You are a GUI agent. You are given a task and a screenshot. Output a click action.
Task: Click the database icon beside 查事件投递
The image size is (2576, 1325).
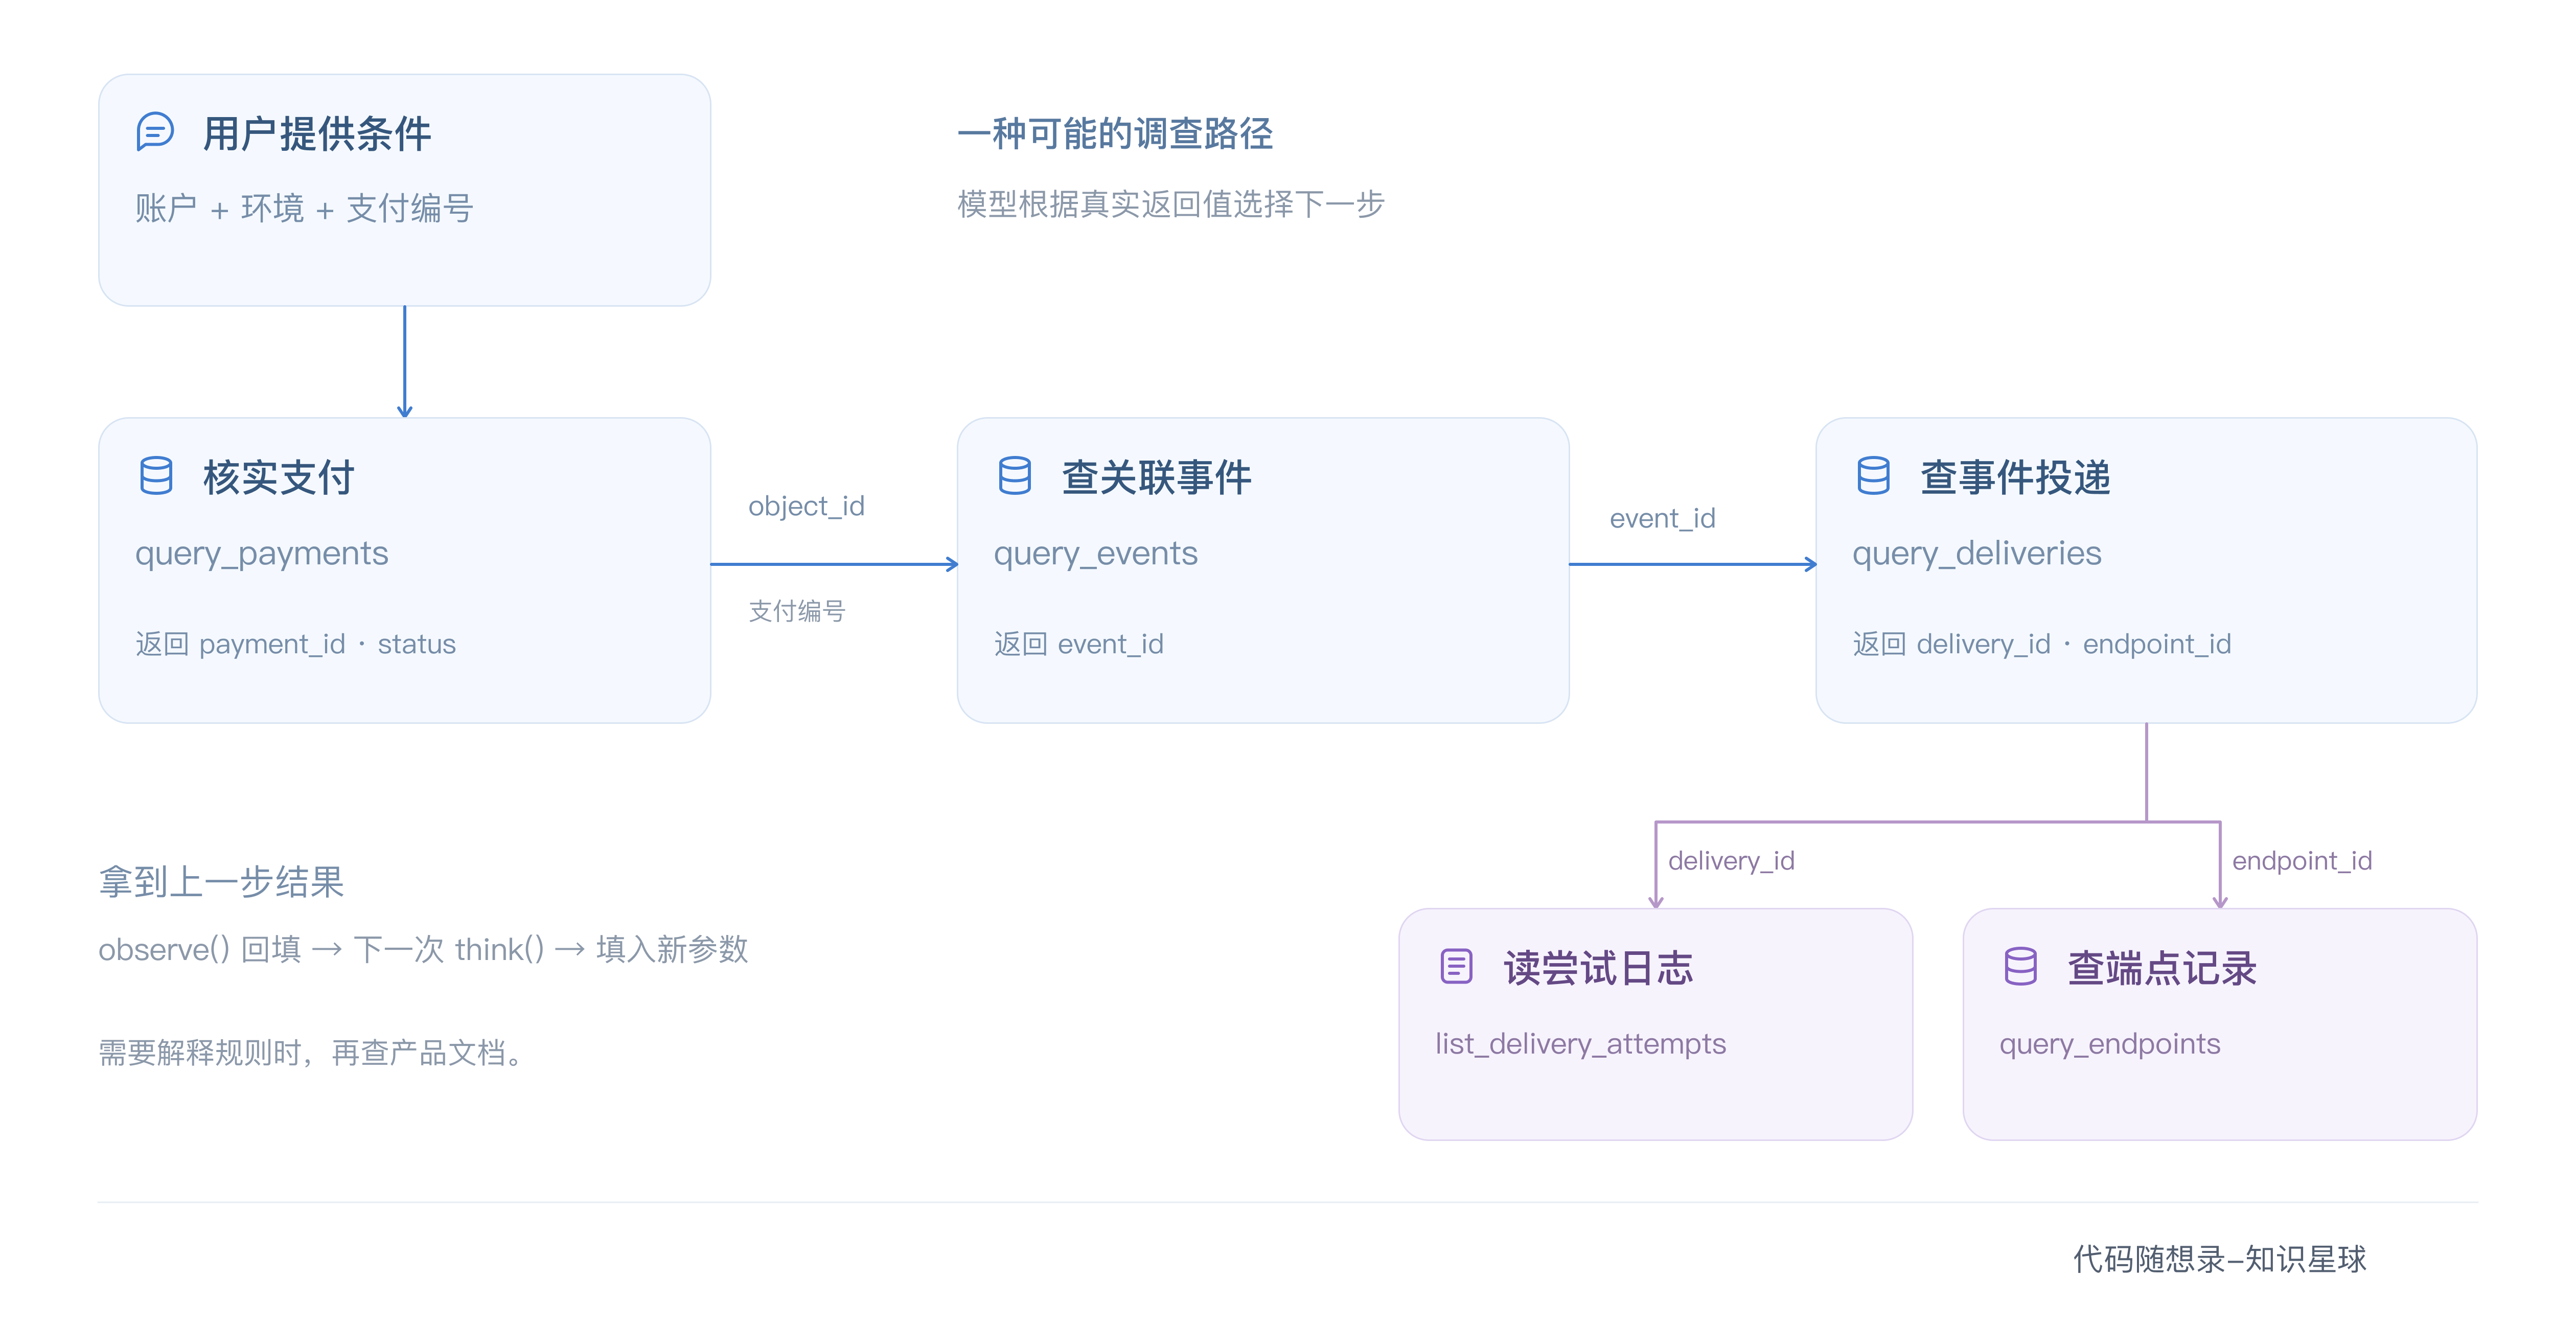[x=1873, y=476]
